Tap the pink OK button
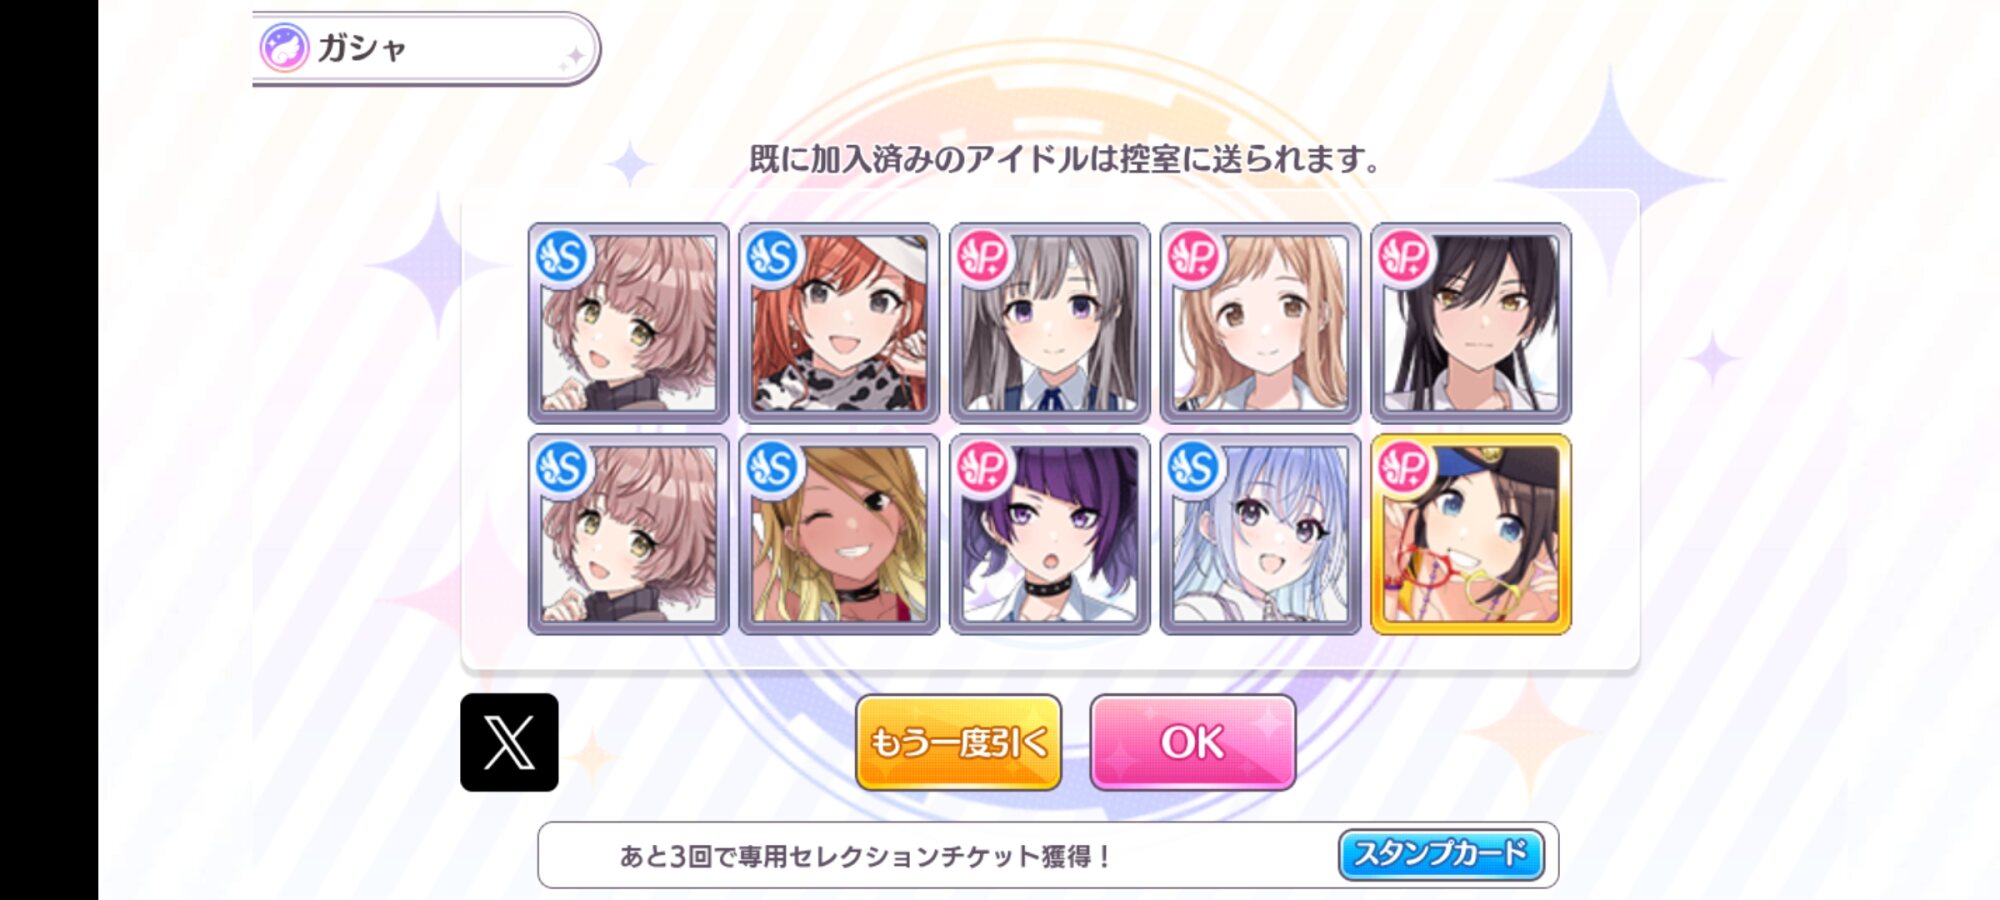This screenshot has height=900, width=2000. tap(1193, 742)
